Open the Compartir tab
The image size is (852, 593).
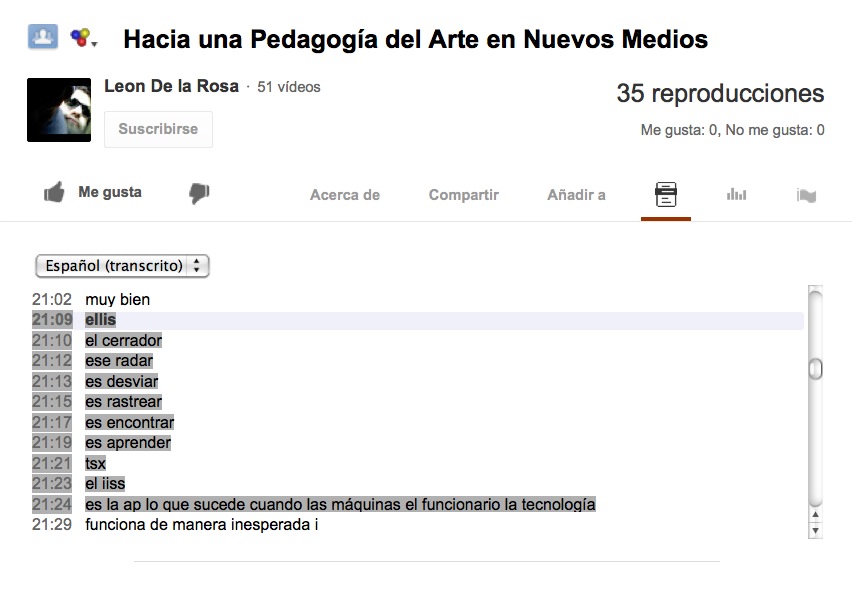point(463,195)
